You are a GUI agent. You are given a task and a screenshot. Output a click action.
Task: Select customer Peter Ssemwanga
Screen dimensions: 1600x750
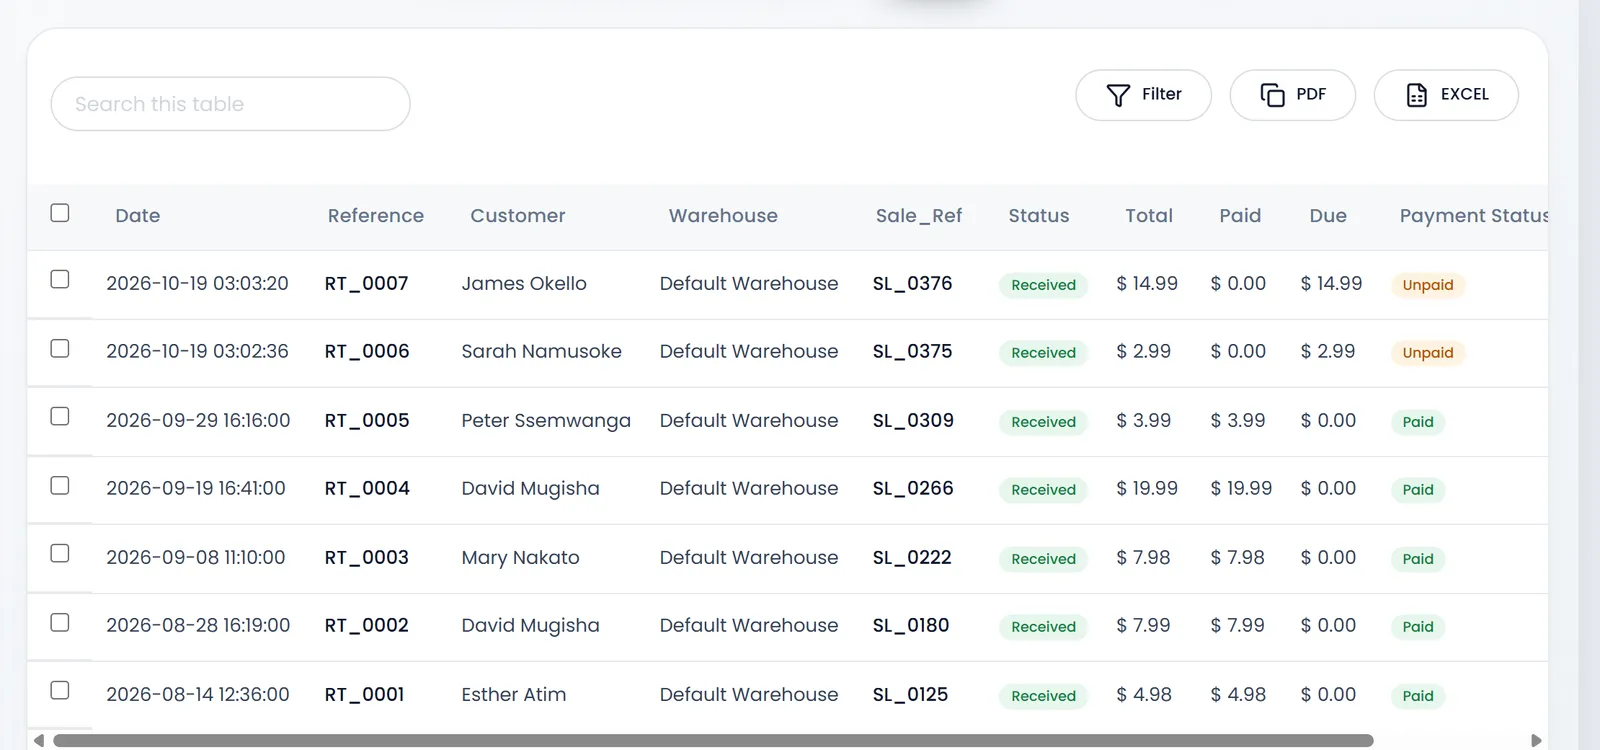point(546,421)
